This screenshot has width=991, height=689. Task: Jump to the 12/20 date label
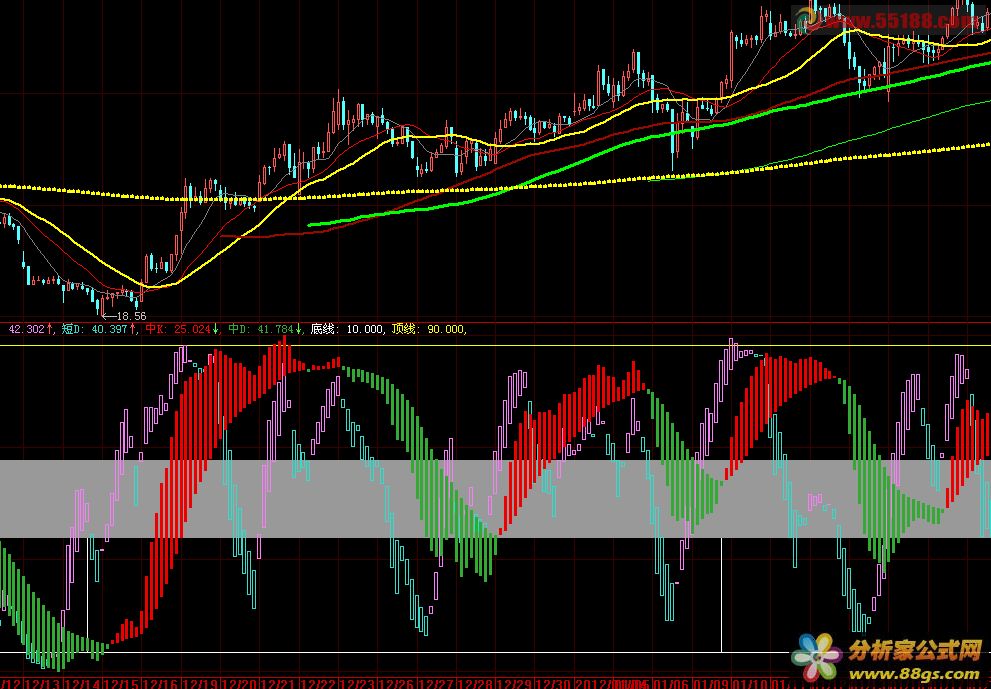[x=240, y=684]
